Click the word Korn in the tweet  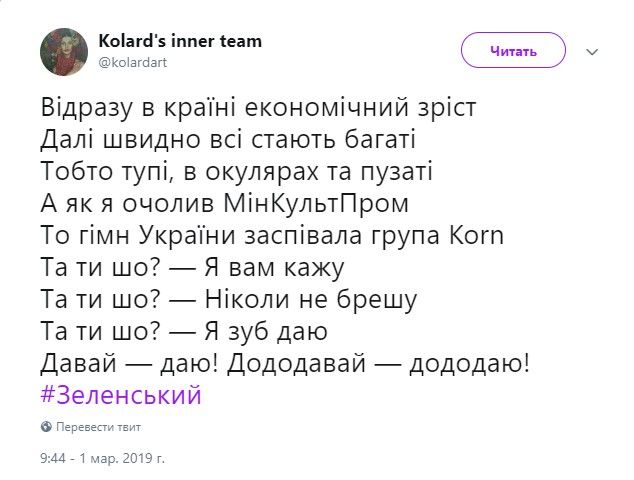[x=476, y=235]
